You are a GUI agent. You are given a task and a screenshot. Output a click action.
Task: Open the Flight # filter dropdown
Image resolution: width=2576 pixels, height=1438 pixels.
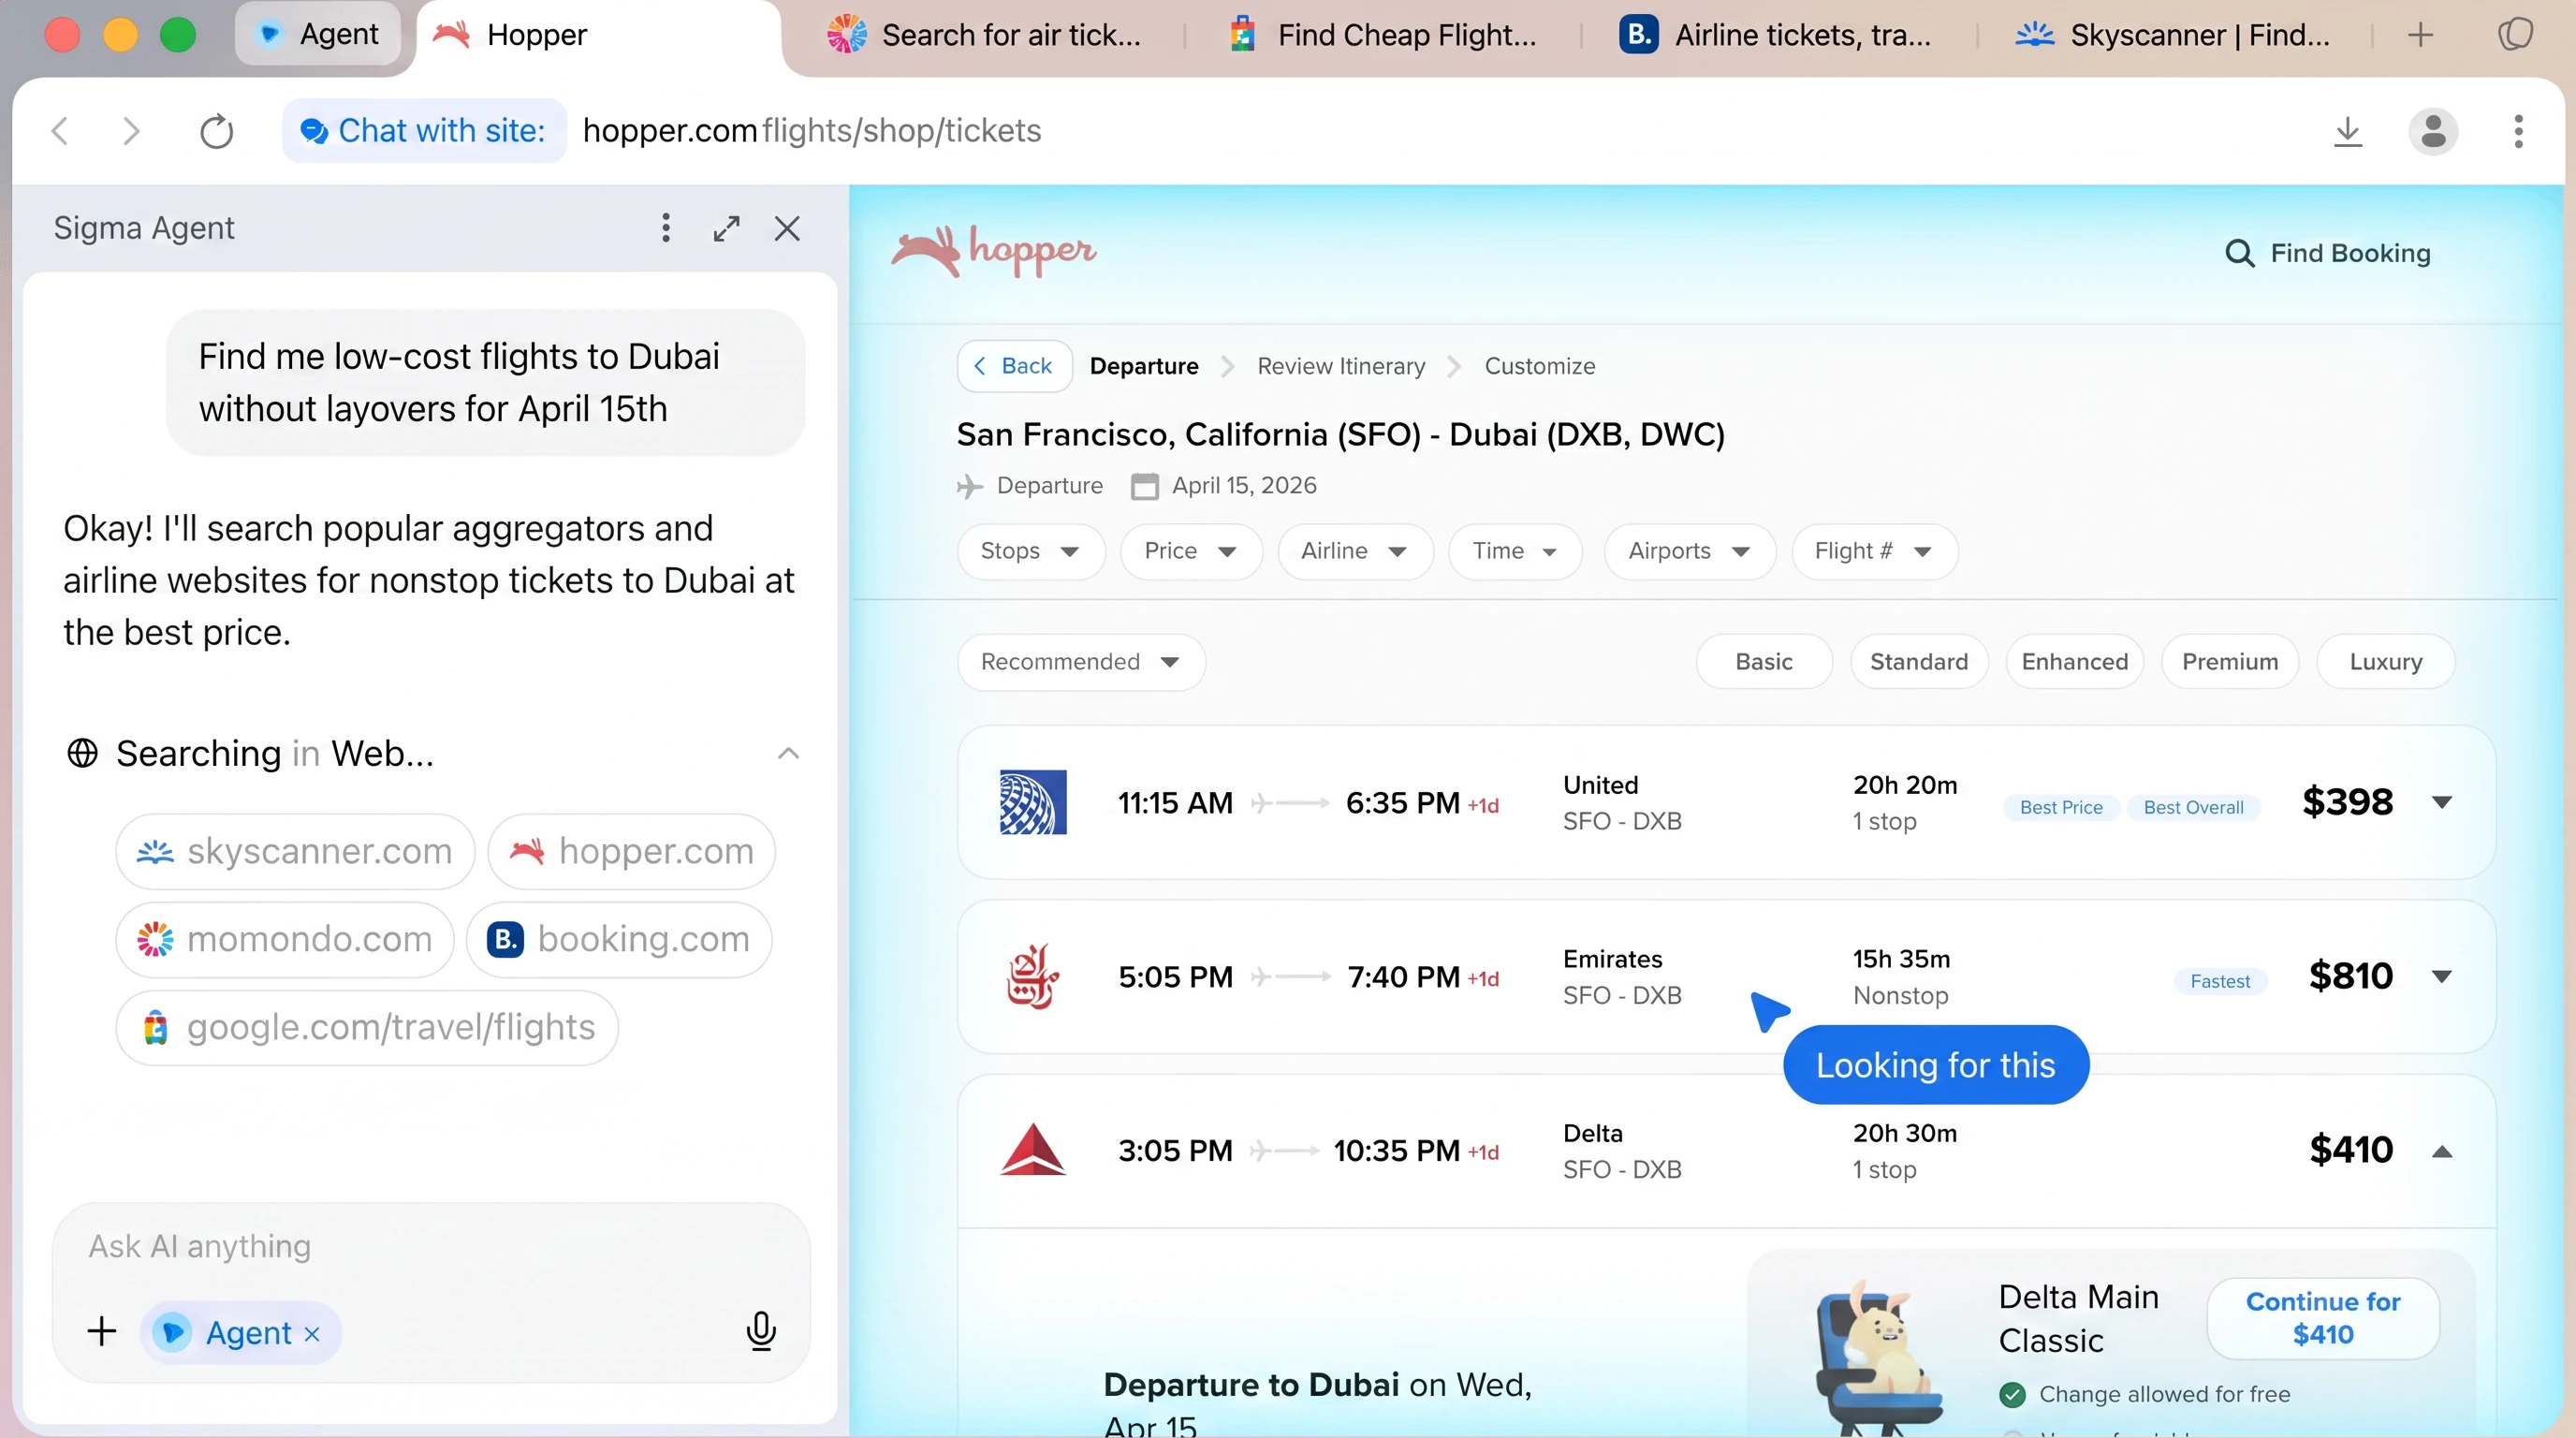[x=1874, y=551]
